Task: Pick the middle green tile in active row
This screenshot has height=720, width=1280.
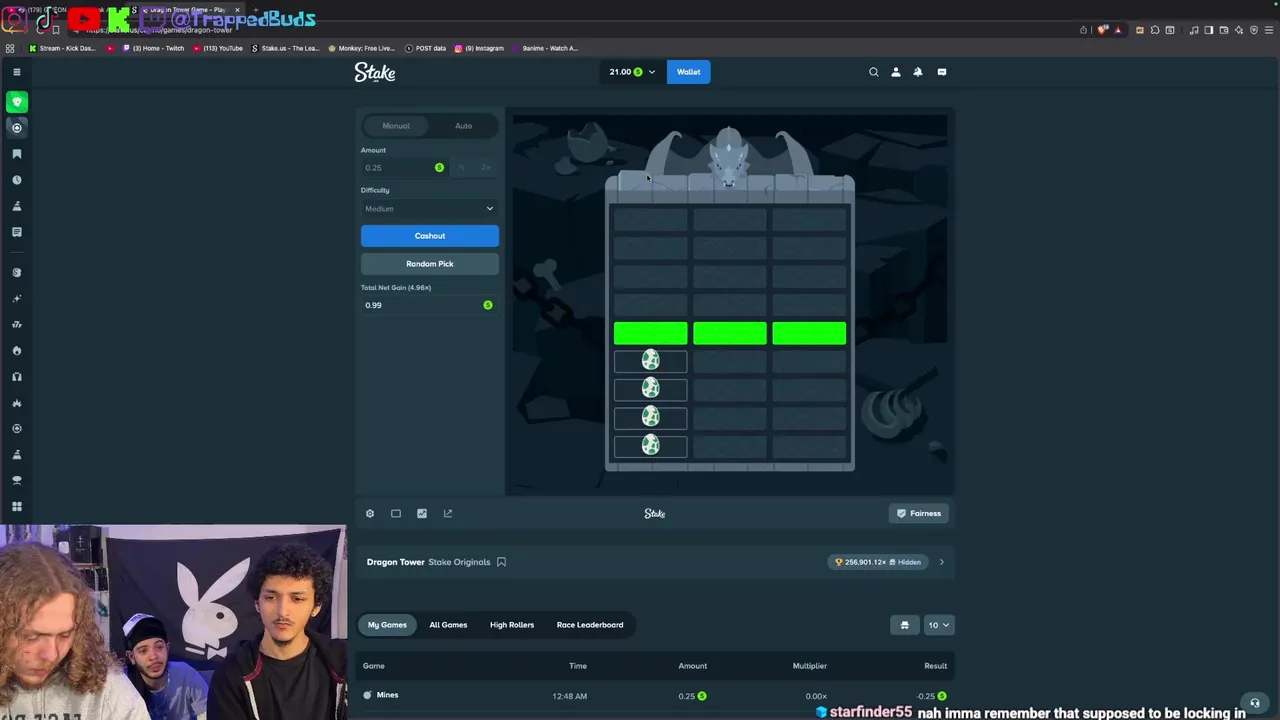Action: click(x=730, y=333)
